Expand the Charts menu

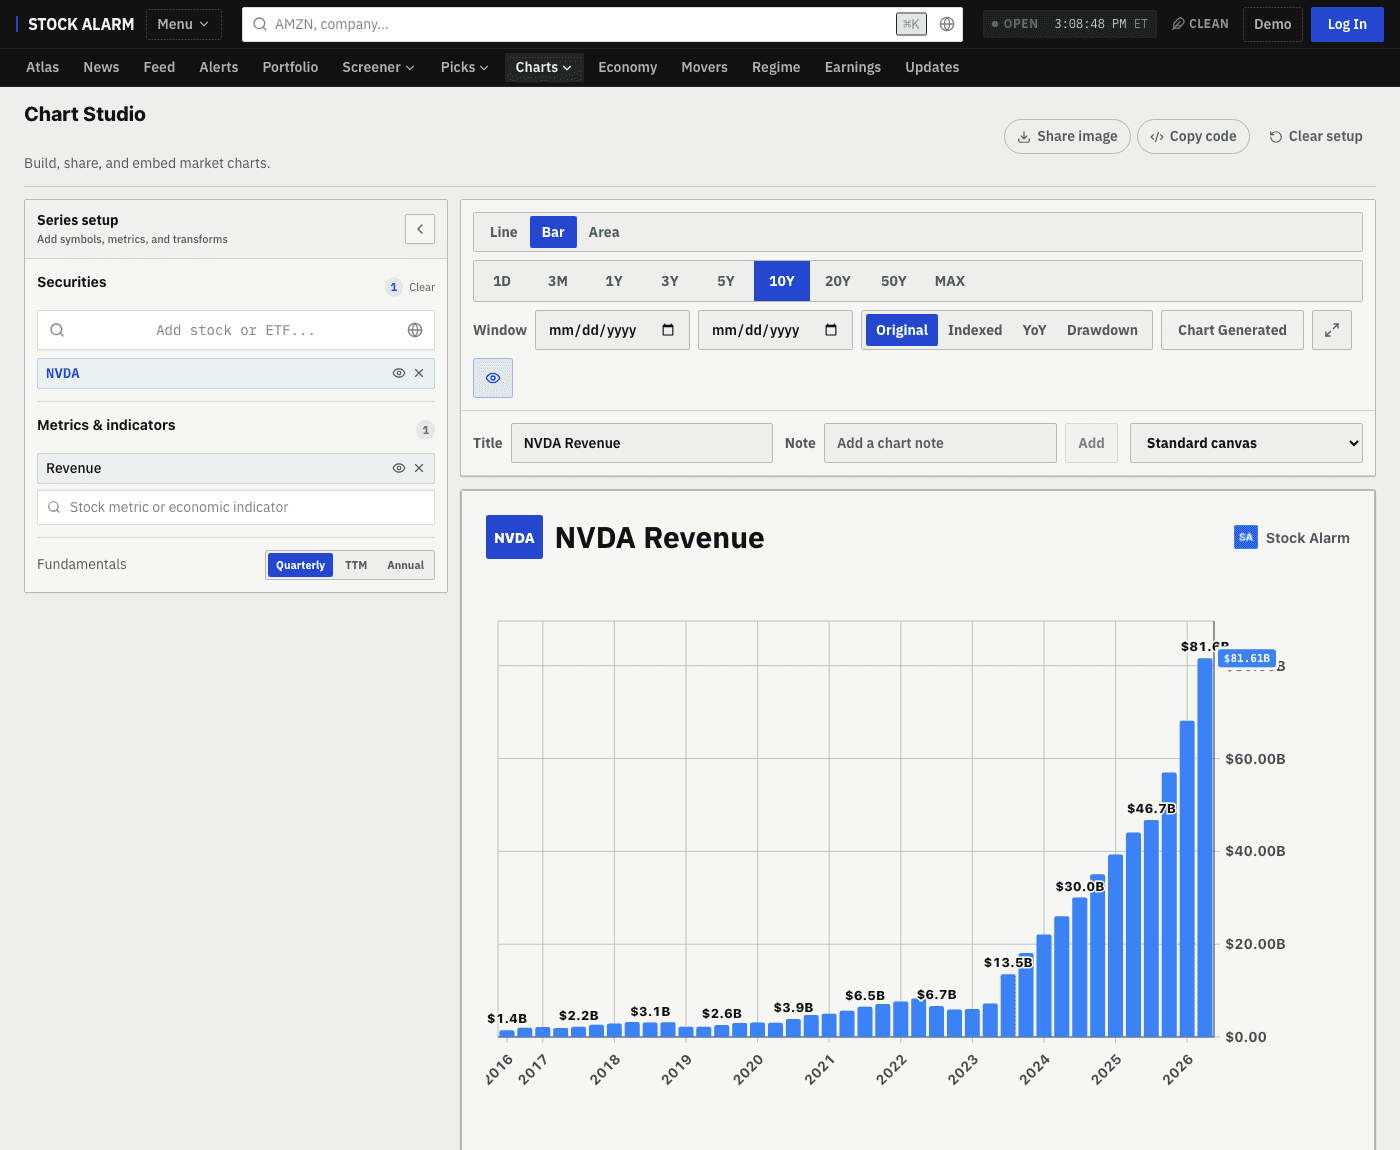point(544,67)
